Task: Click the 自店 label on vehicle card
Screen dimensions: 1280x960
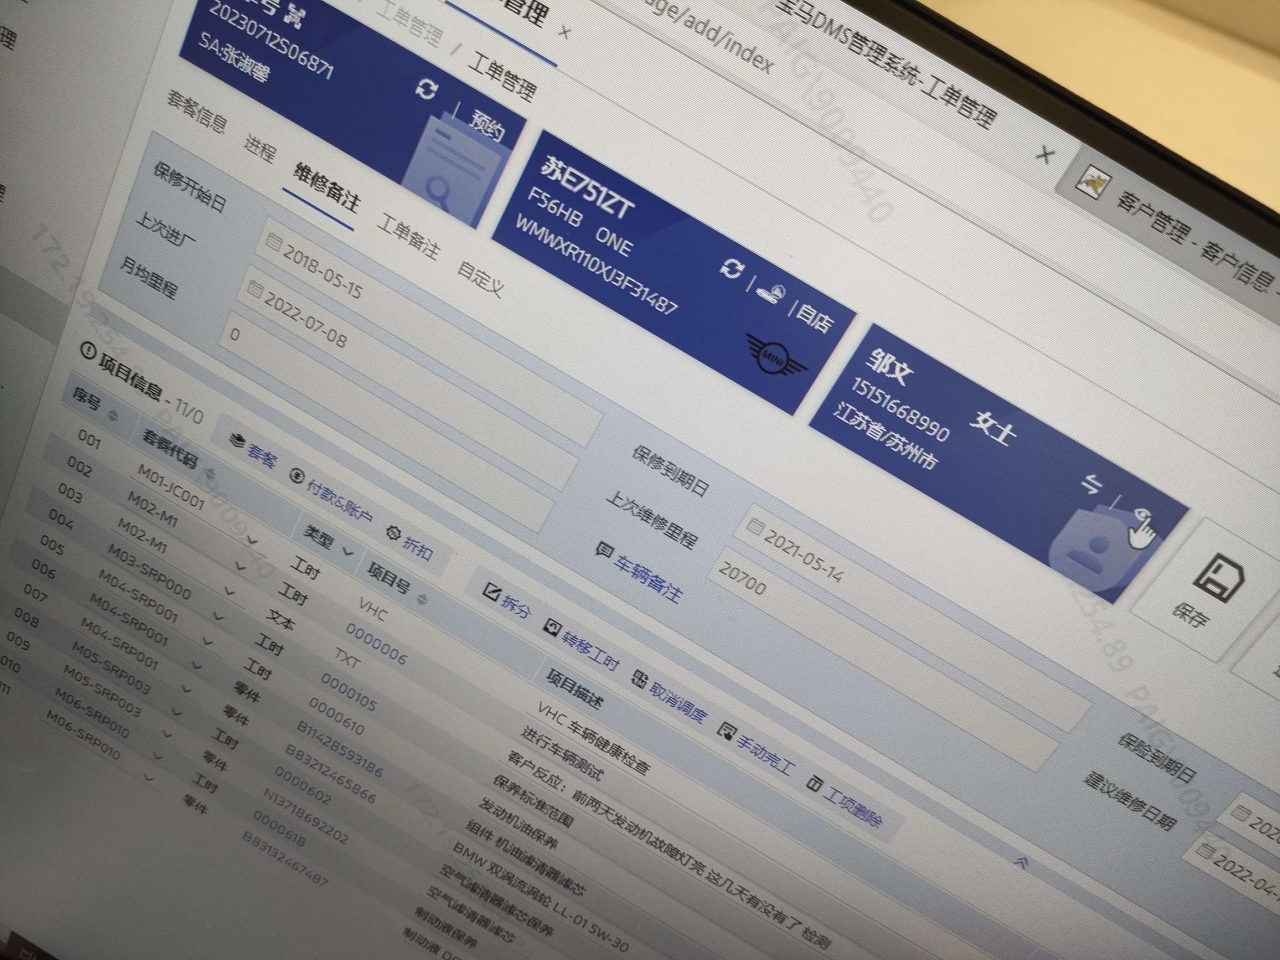Action: click(812, 318)
